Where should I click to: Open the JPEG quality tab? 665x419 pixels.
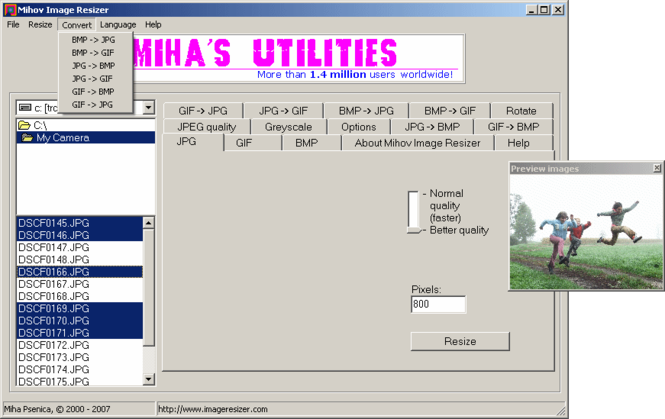click(207, 127)
